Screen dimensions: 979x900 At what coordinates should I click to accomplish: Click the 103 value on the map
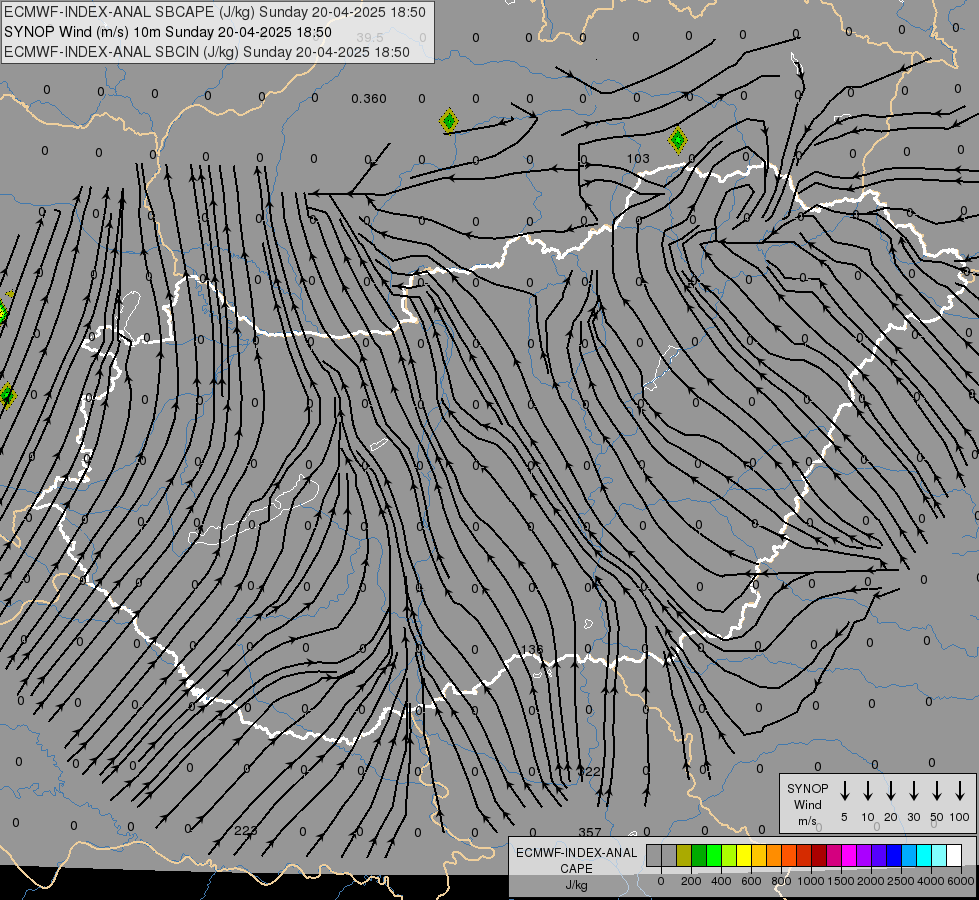pyautogui.click(x=638, y=159)
